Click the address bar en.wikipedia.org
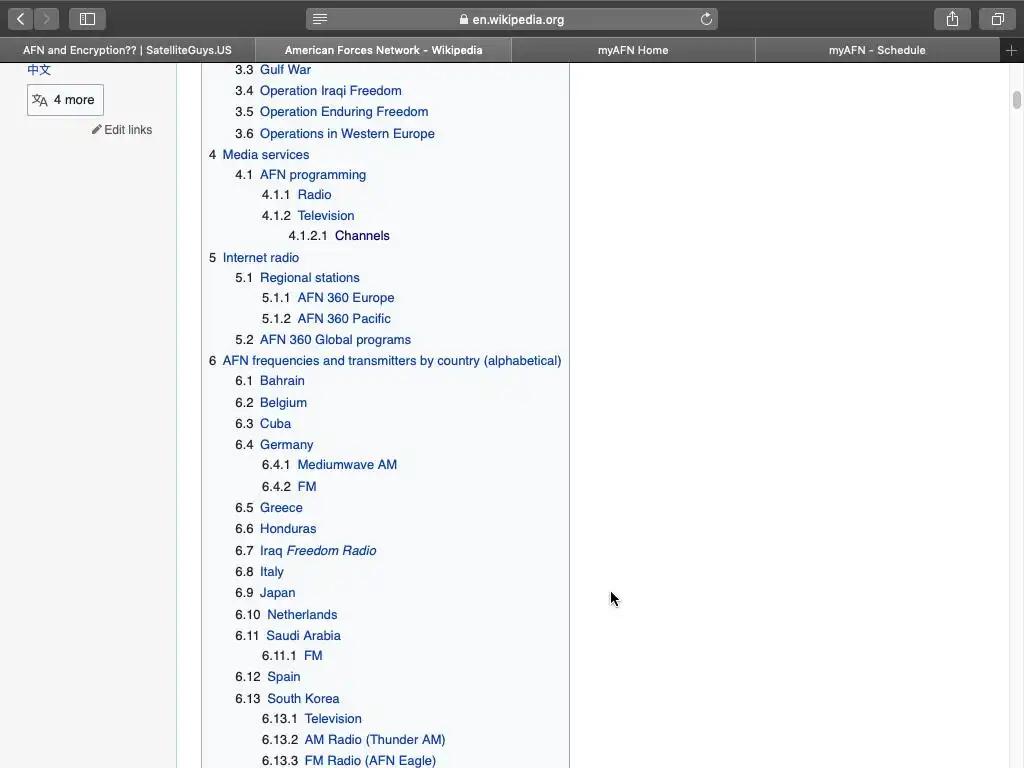 (x=512, y=19)
